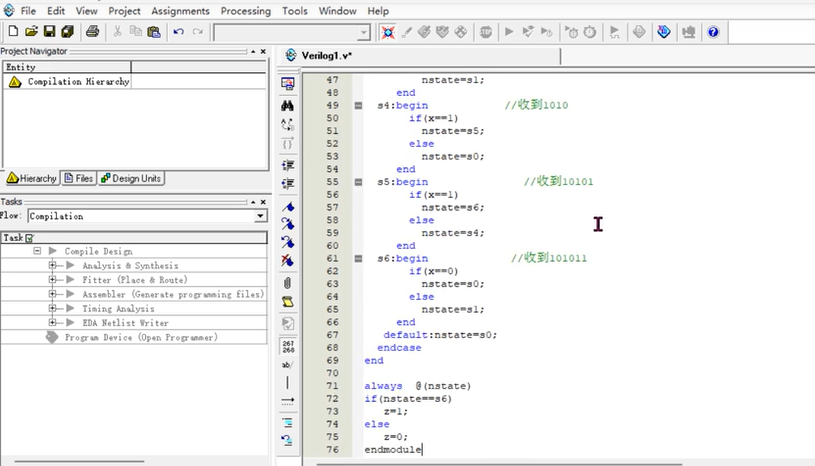
Task: Minimize the Project Navigator panel arrow
Action: tap(253, 51)
